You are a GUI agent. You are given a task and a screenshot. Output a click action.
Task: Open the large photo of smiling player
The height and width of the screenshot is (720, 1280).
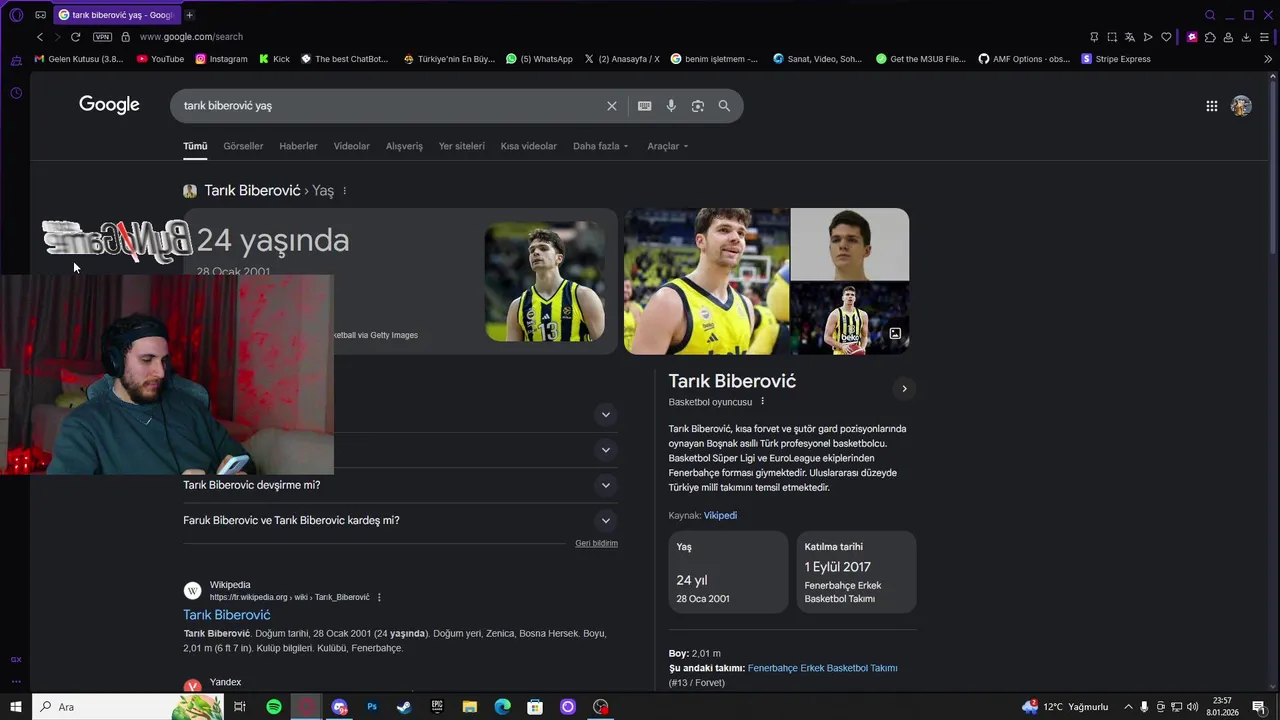coord(706,281)
